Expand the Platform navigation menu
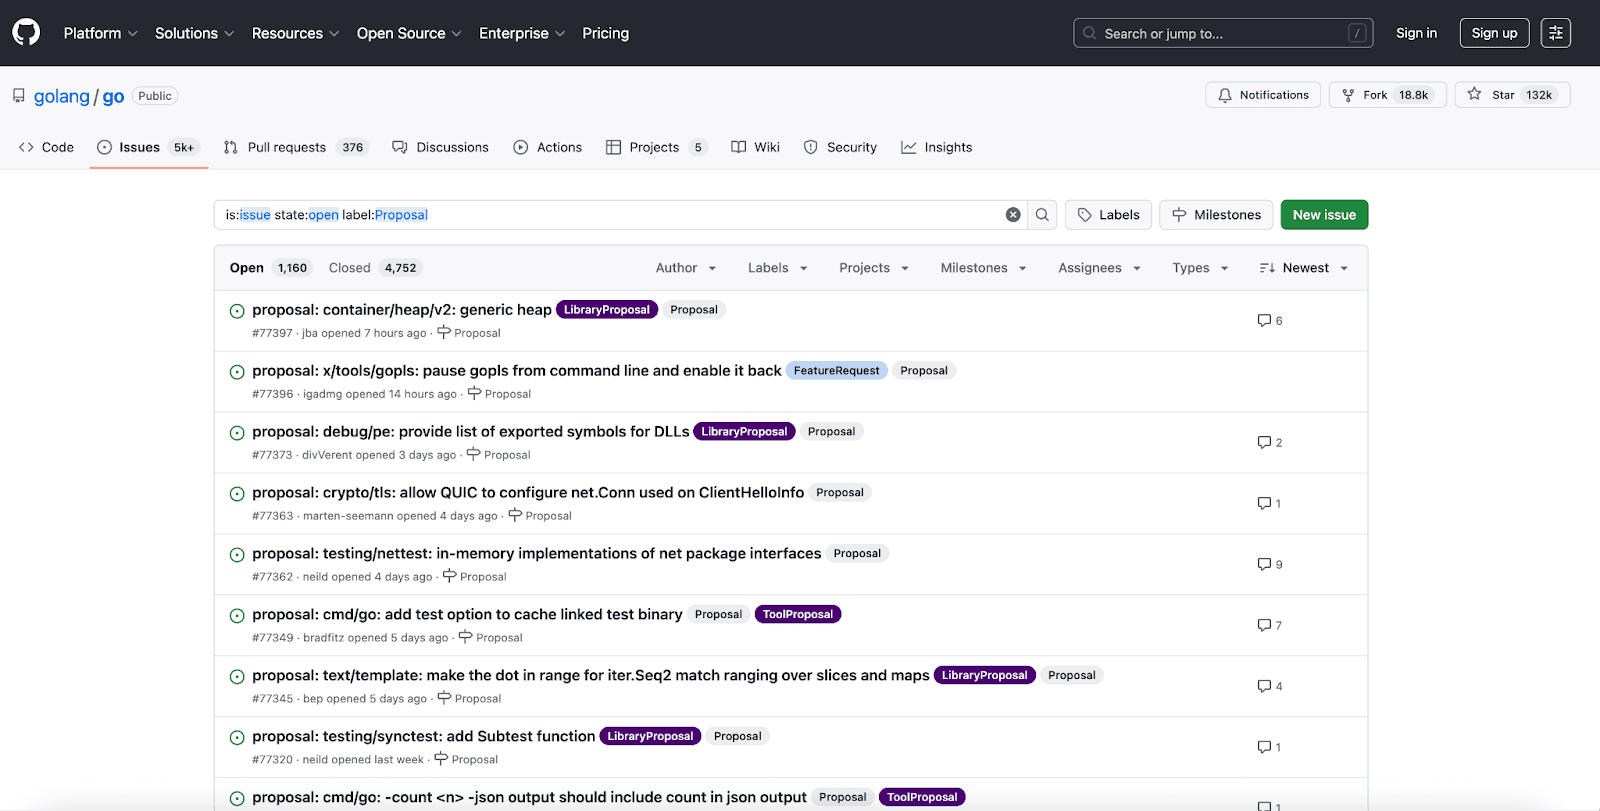Image resolution: width=1600 pixels, height=811 pixels. click(x=100, y=33)
